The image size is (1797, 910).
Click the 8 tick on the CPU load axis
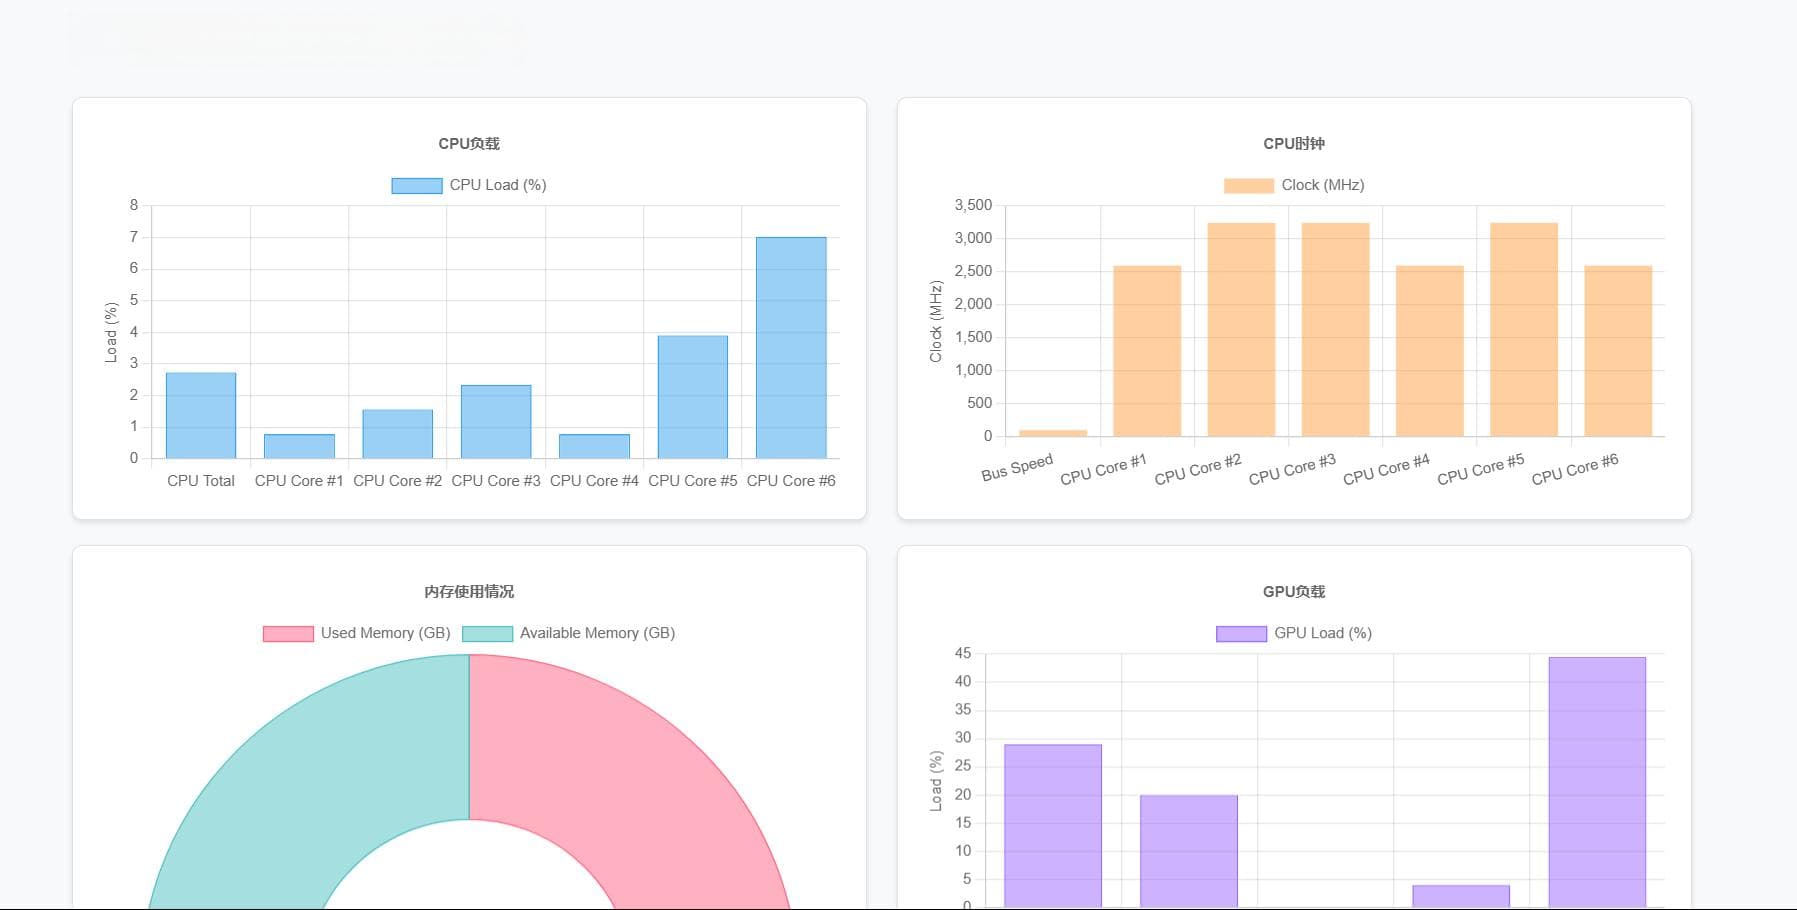134,205
